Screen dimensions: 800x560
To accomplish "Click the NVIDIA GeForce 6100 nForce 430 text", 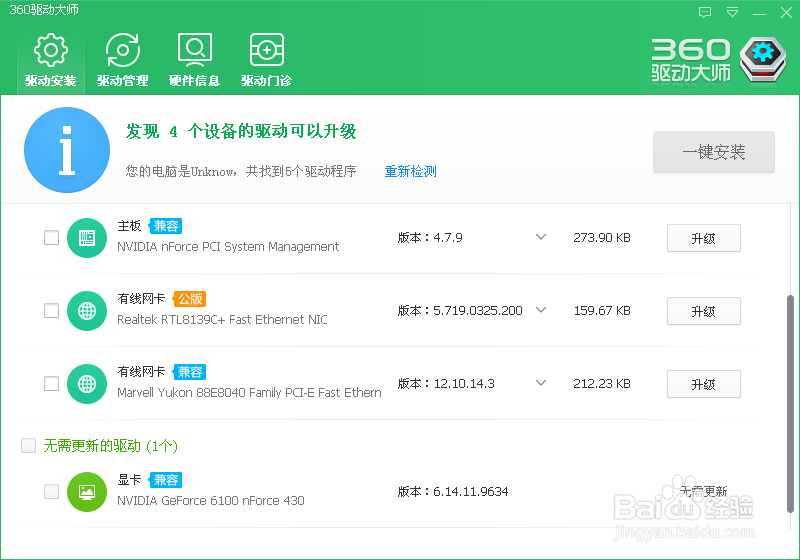I will (211, 501).
